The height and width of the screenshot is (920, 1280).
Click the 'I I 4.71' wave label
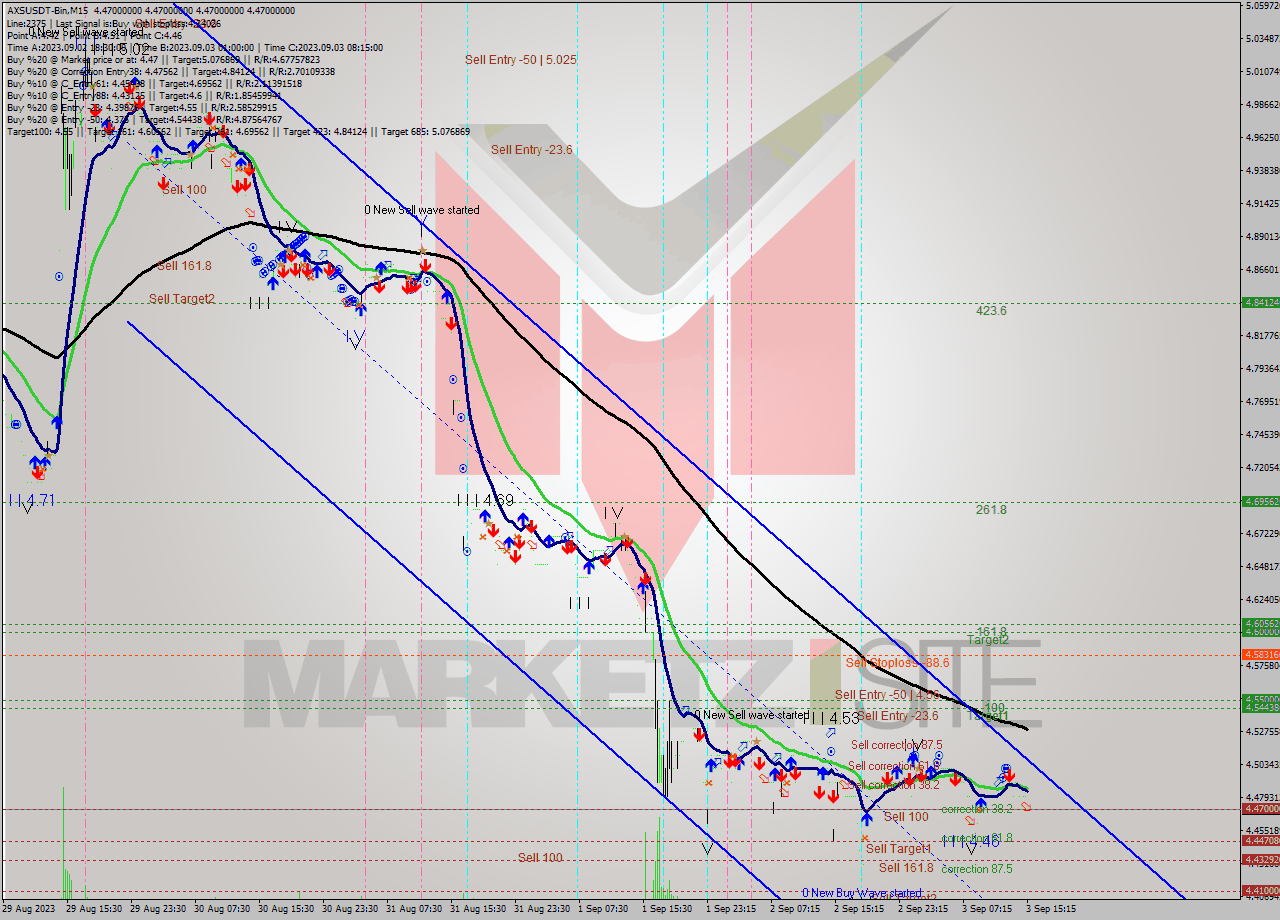click(33, 498)
